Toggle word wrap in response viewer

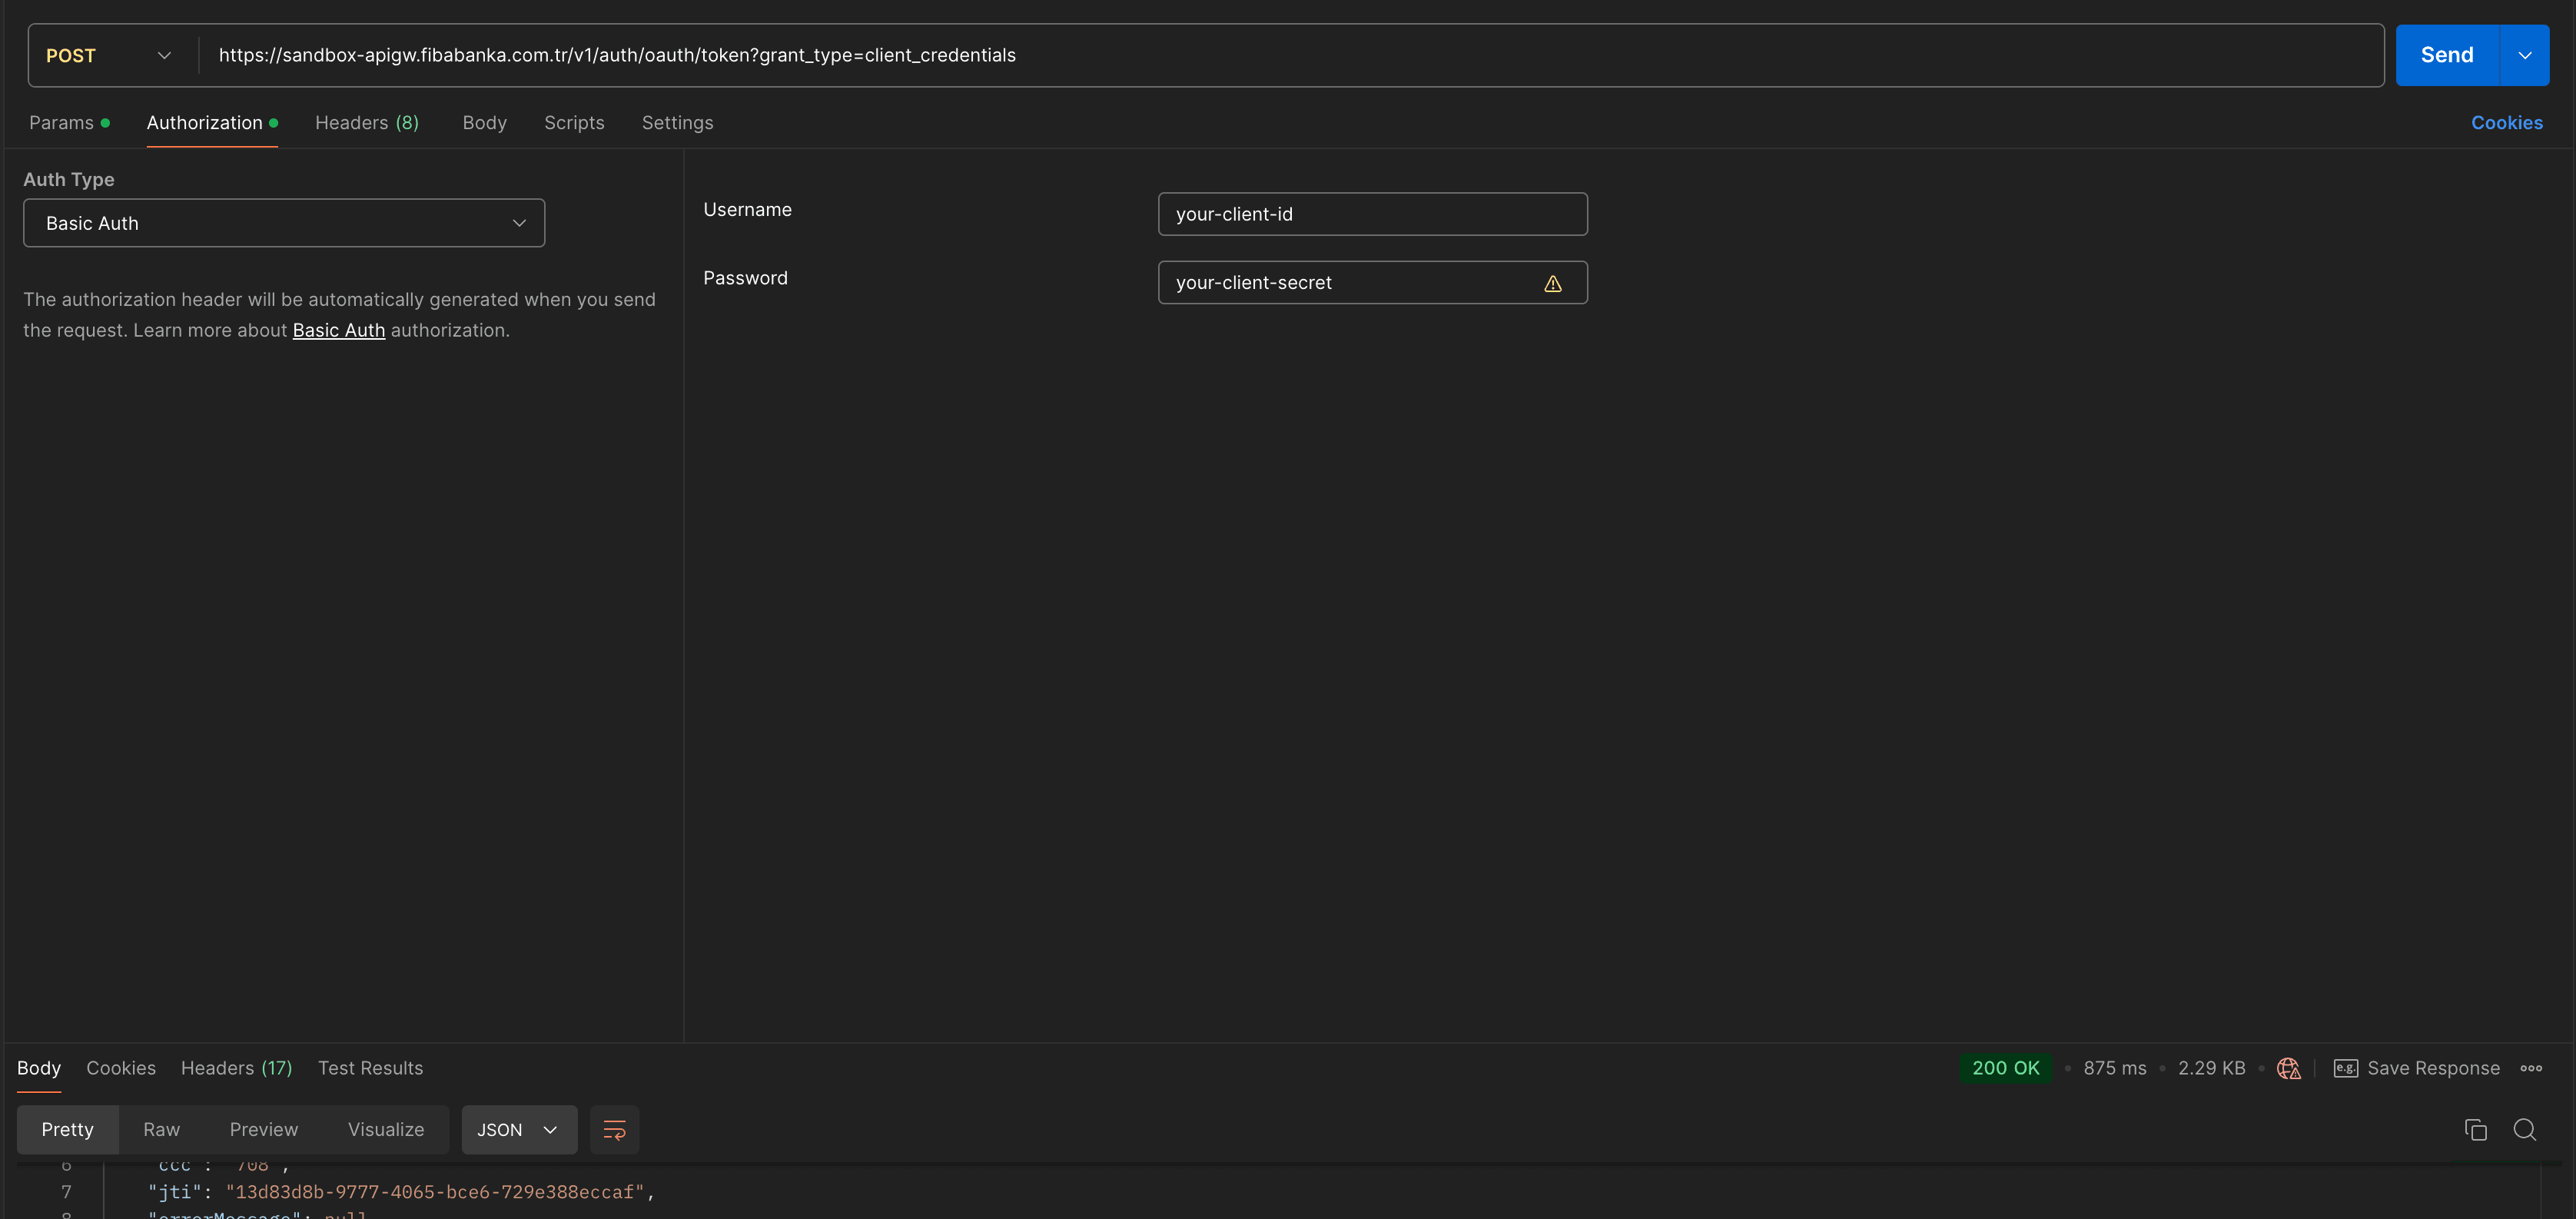point(614,1129)
